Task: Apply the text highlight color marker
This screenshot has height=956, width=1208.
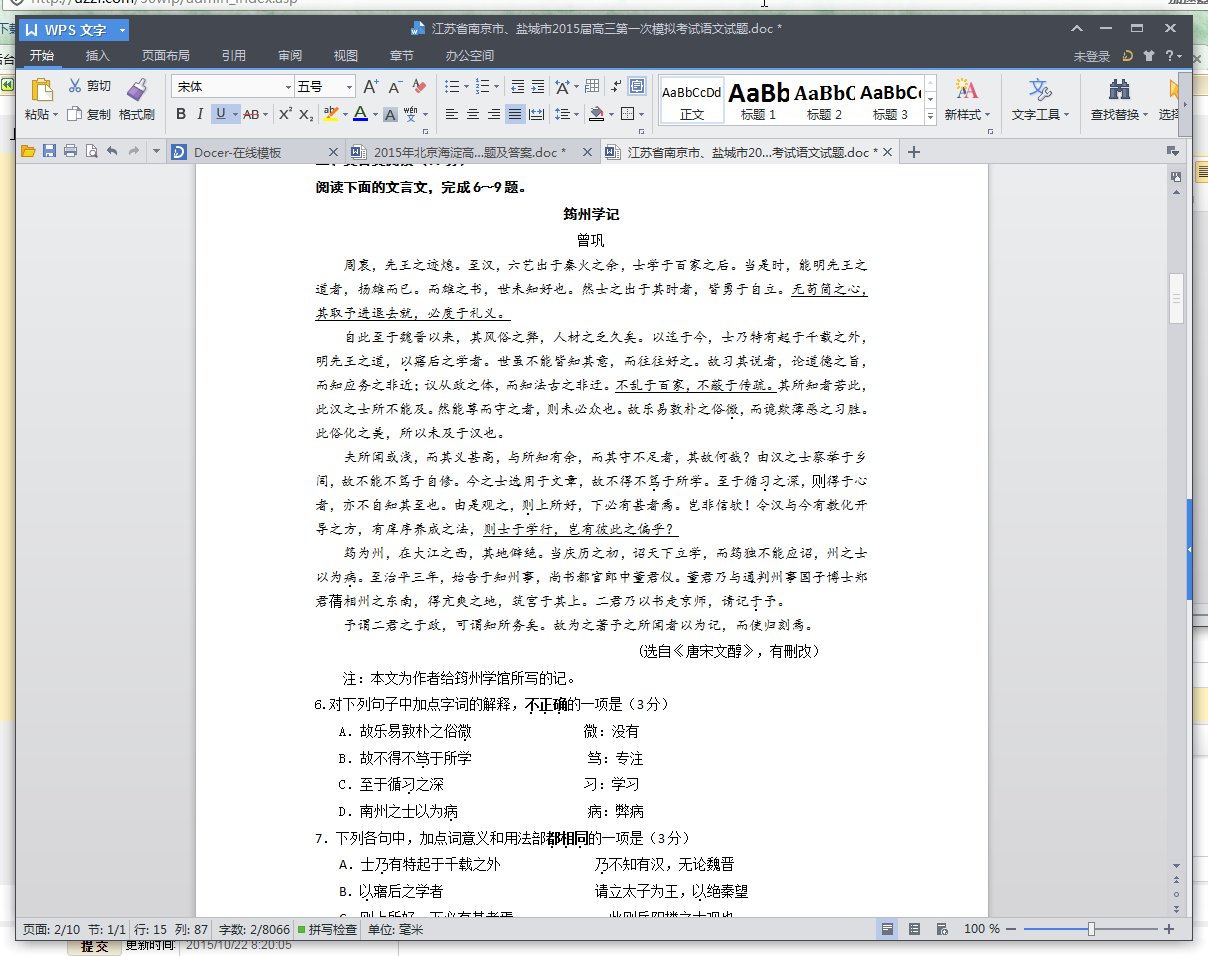Action: 330,114
